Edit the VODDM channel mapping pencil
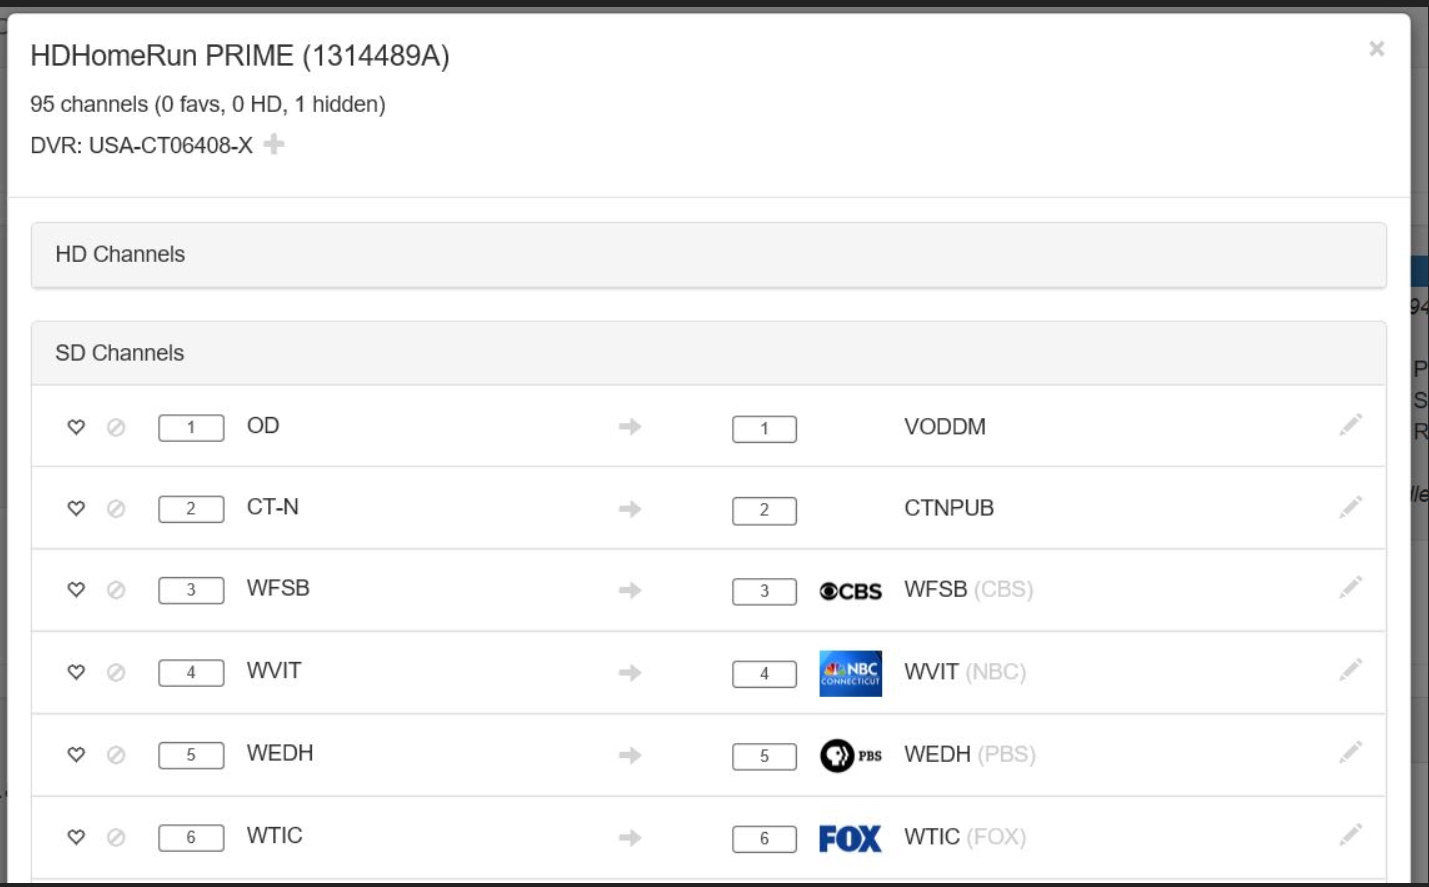The image size is (1429, 887). click(1350, 426)
